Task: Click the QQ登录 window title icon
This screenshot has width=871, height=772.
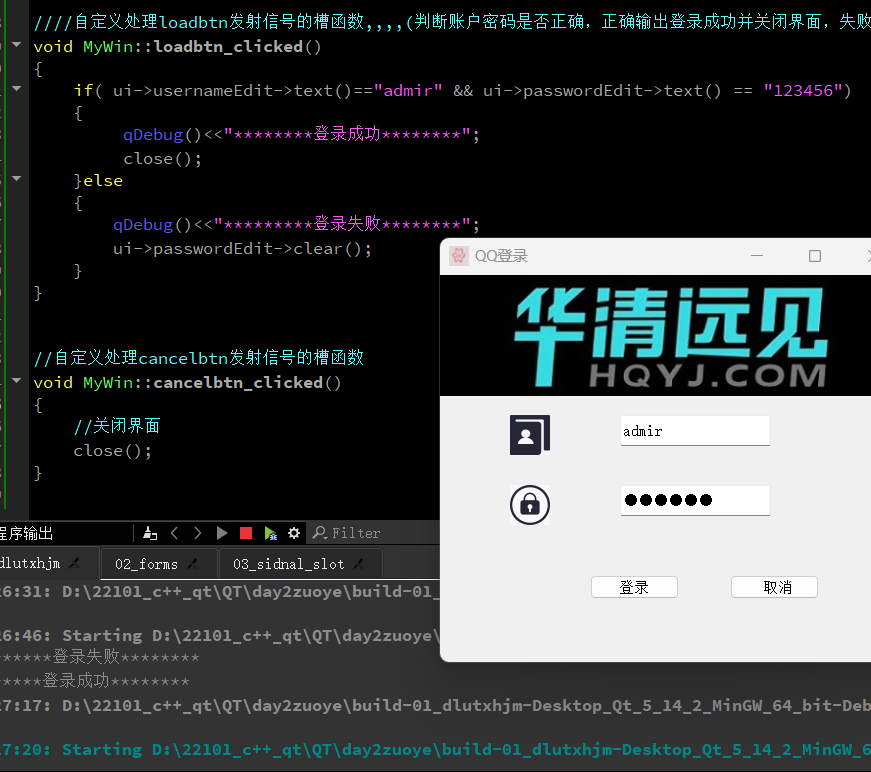Action: 459,256
